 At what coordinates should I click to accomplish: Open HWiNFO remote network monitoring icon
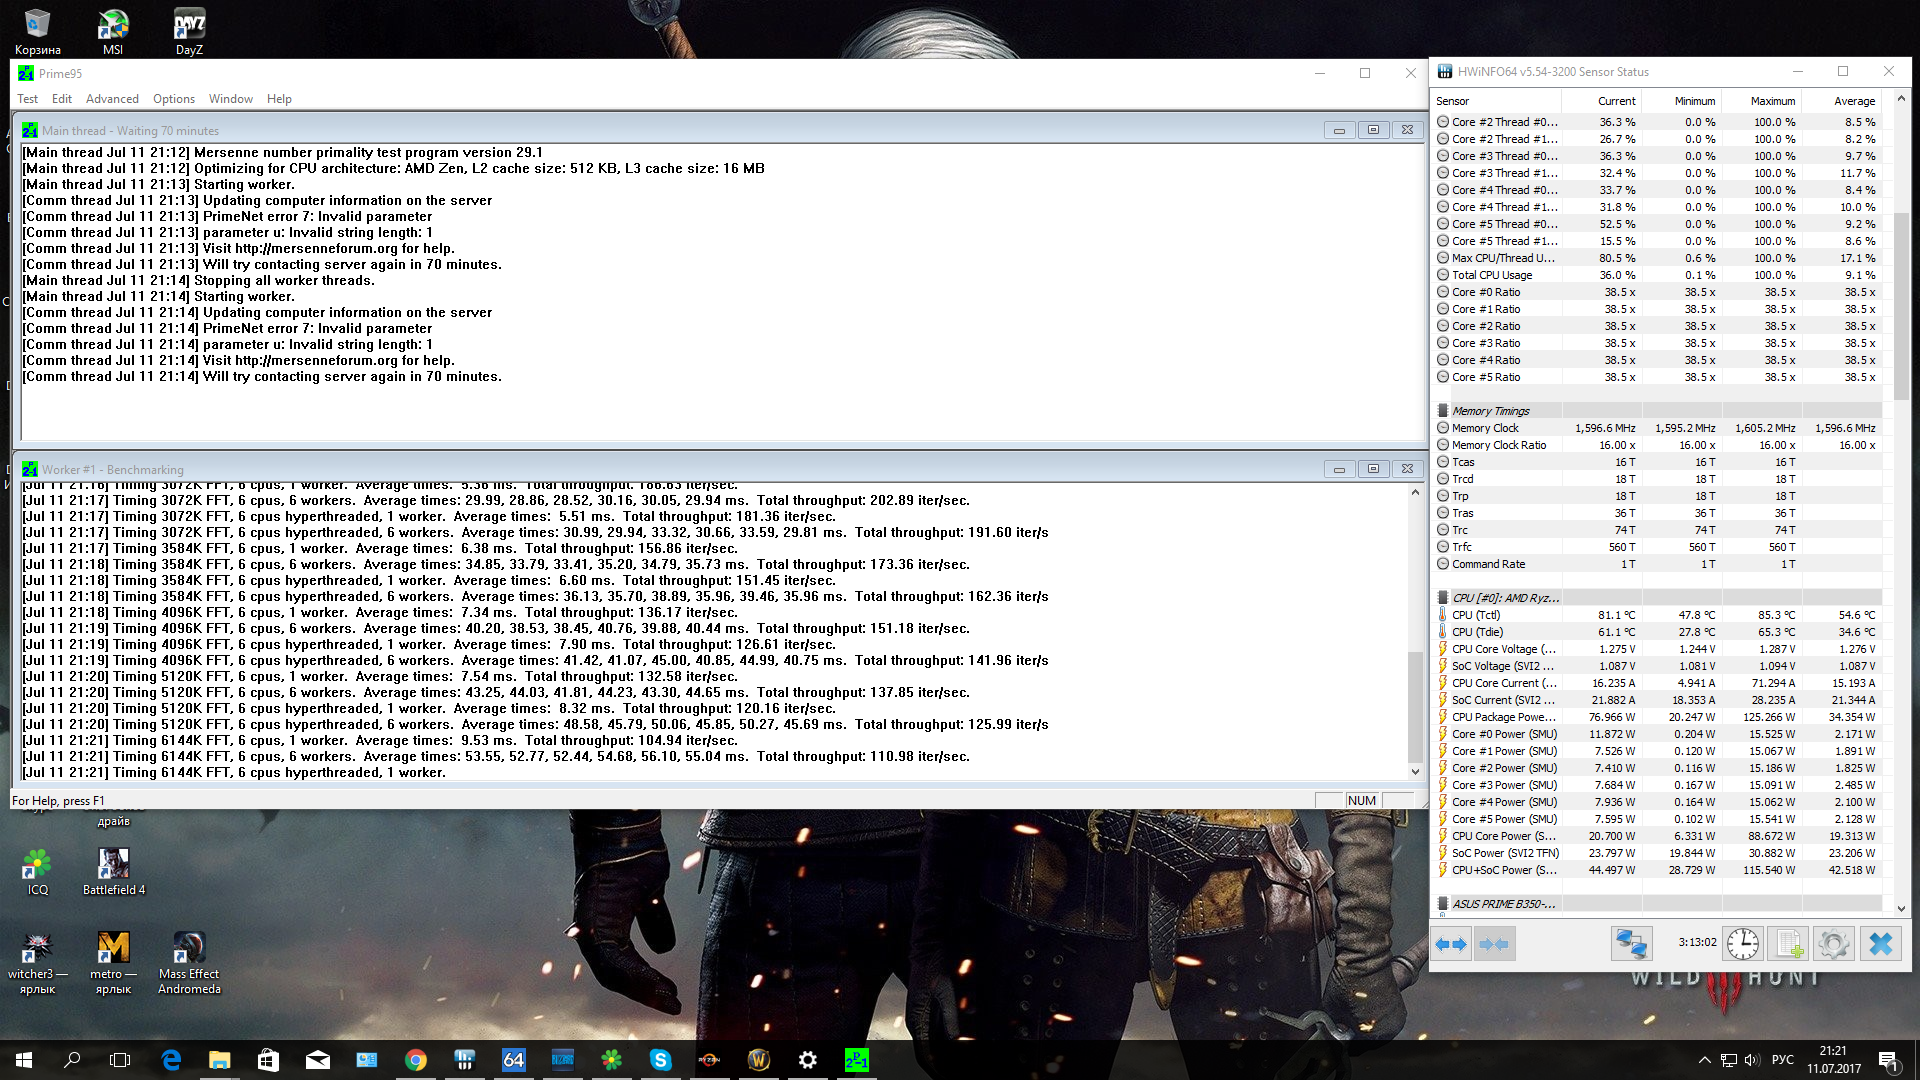[x=1631, y=944]
